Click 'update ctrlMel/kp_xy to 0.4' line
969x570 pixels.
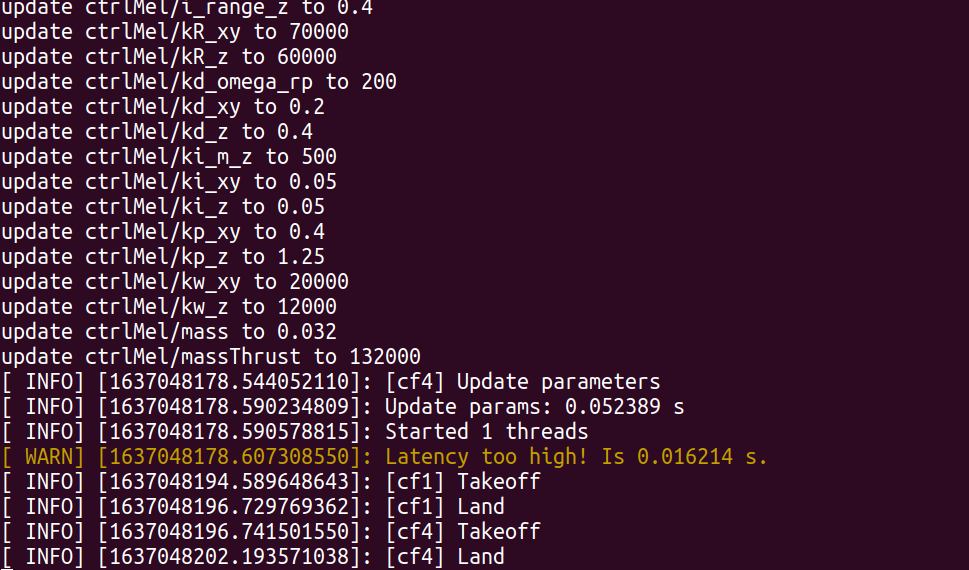(163, 232)
